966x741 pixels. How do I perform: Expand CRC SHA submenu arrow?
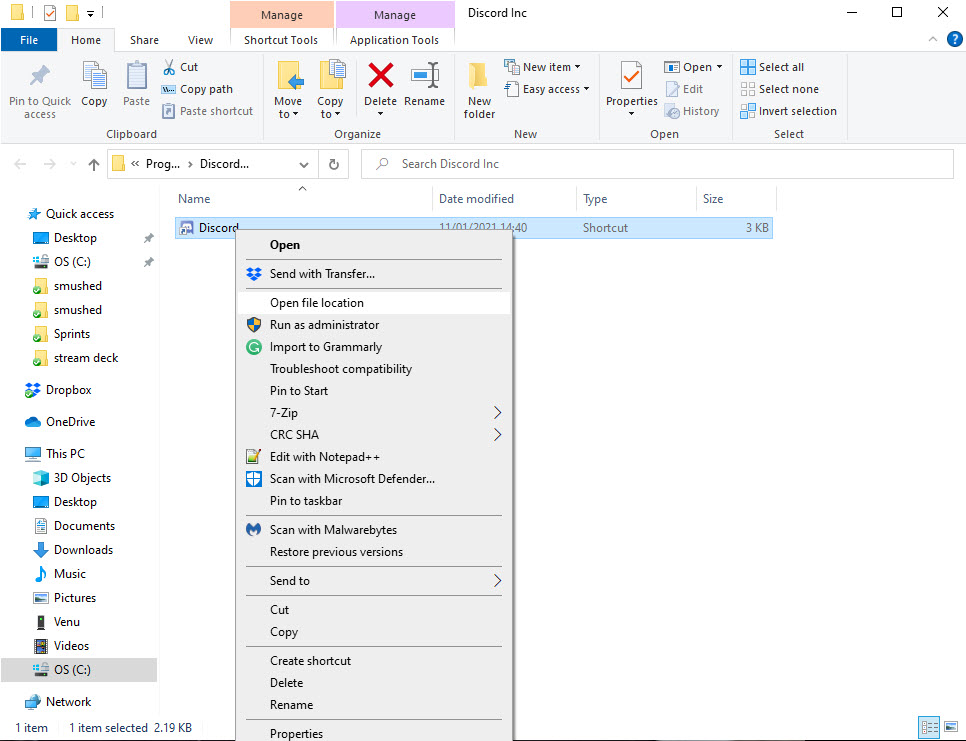[x=497, y=435]
